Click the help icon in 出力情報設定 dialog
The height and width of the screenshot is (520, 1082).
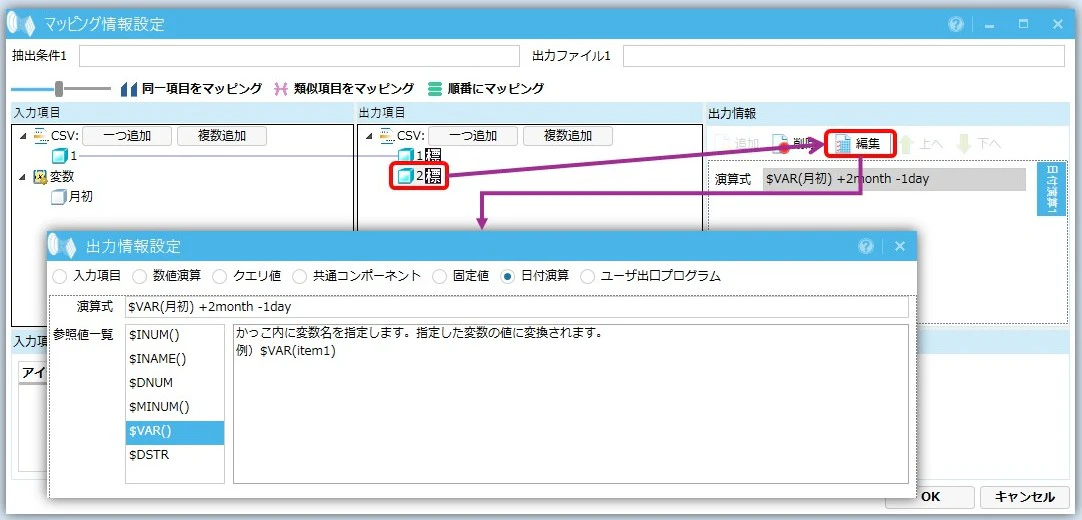point(866,246)
